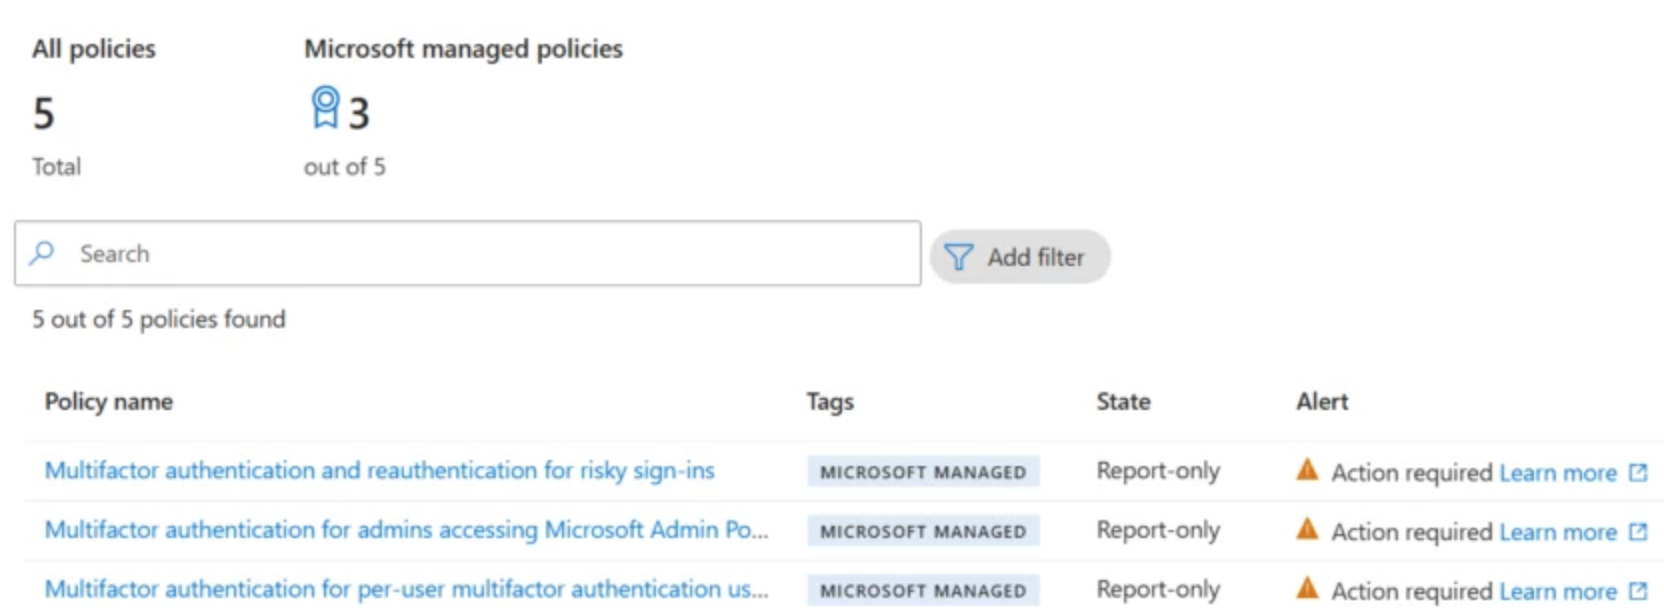Click the Tags column header

click(x=830, y=402)
